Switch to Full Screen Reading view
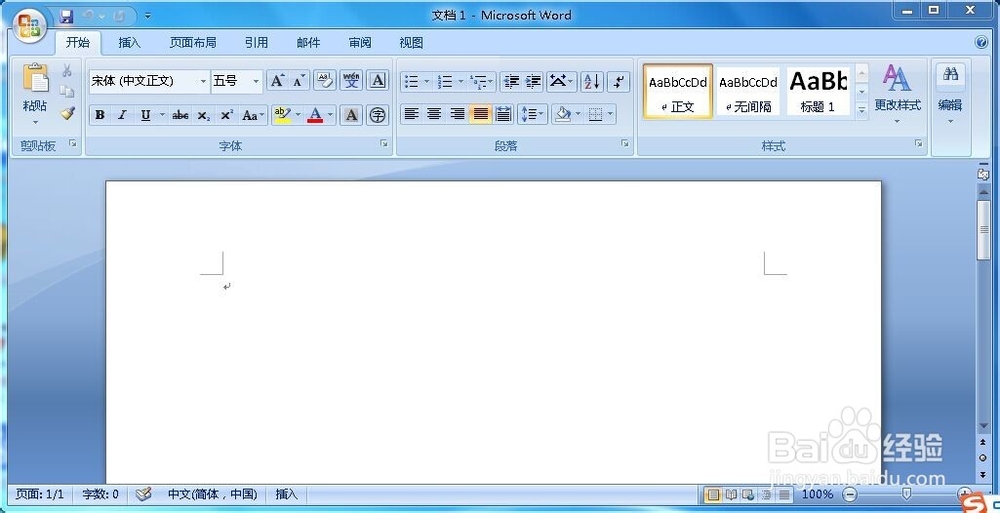 tap(731, 494)
